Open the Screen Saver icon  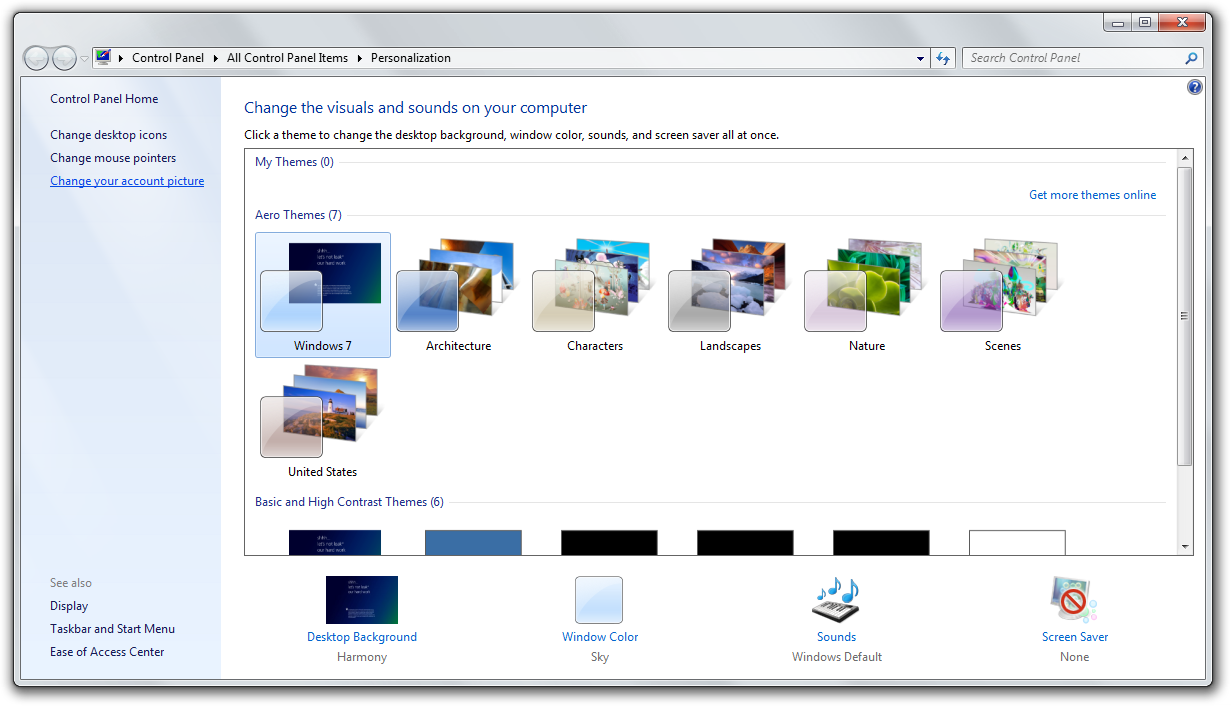click(1074, 600)
